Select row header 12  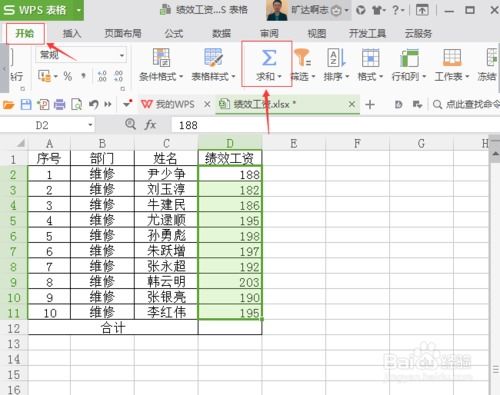(x=14, y=328)
